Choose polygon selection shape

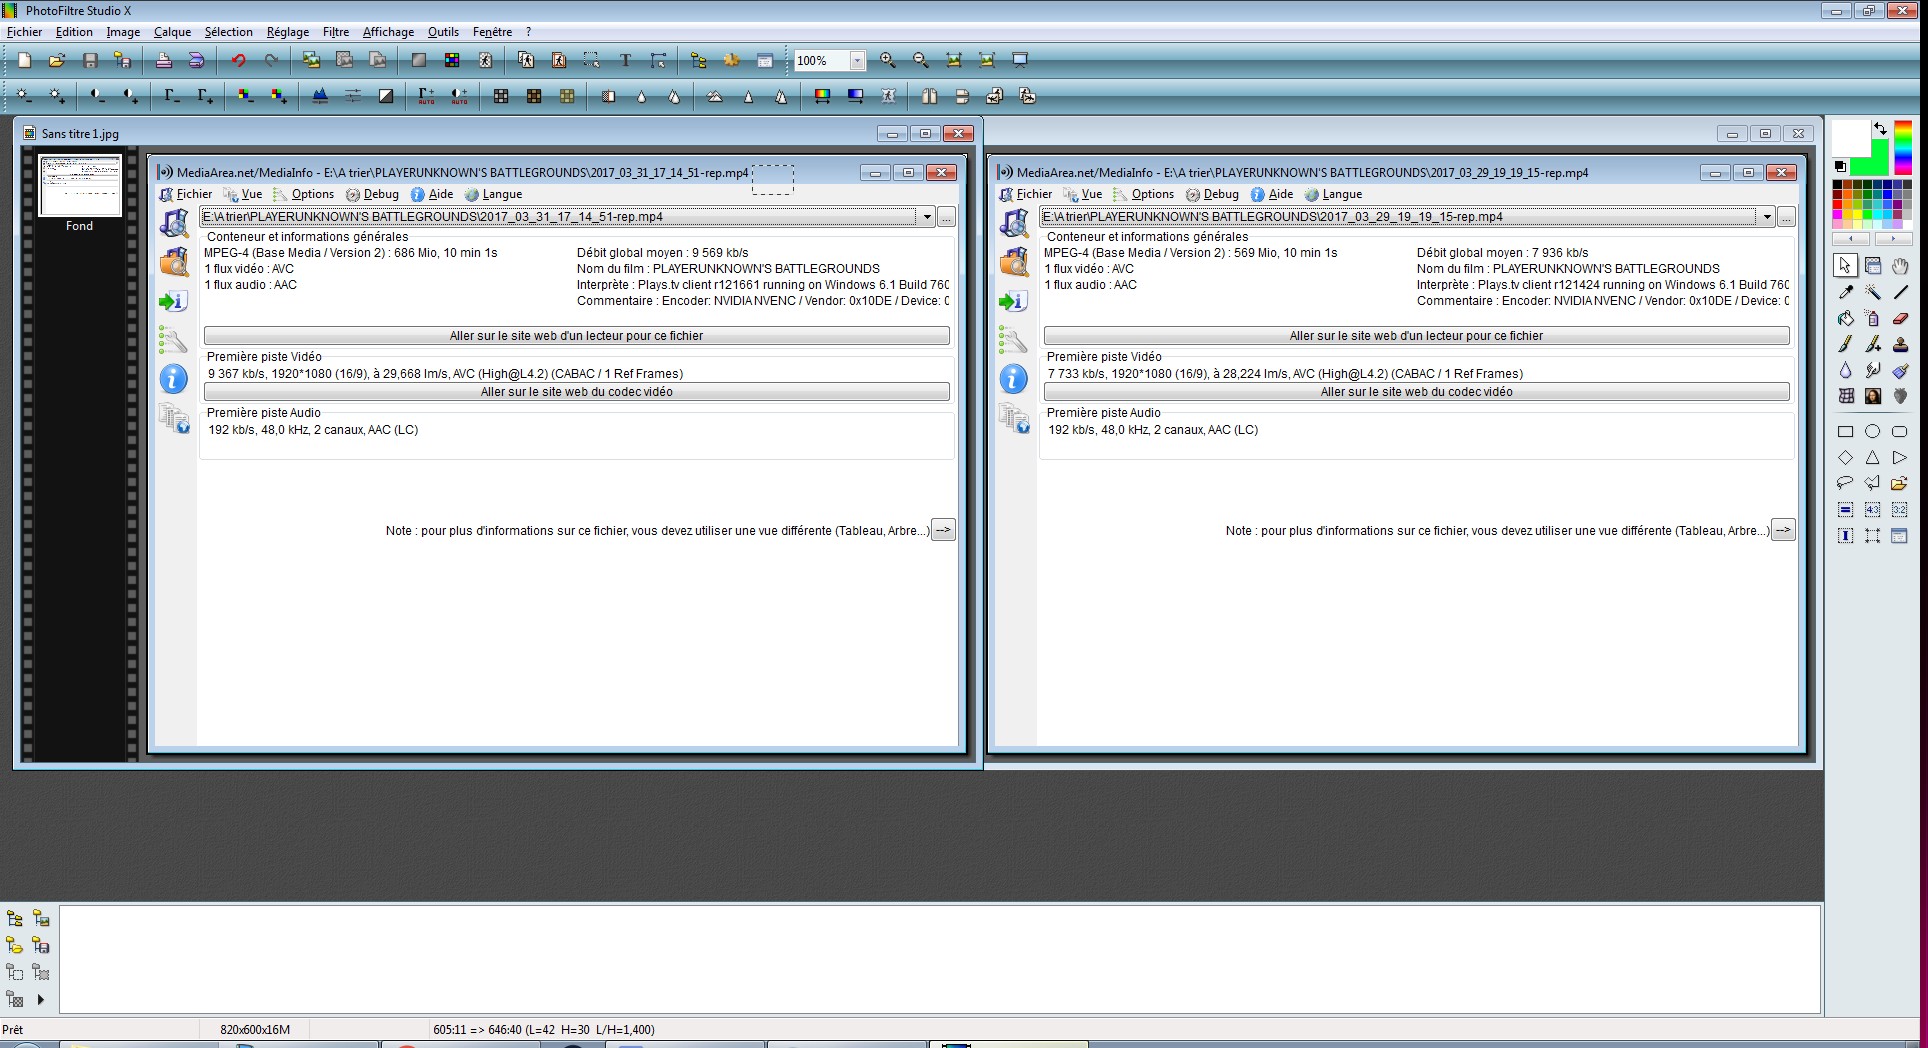(x=1872, y=484)
